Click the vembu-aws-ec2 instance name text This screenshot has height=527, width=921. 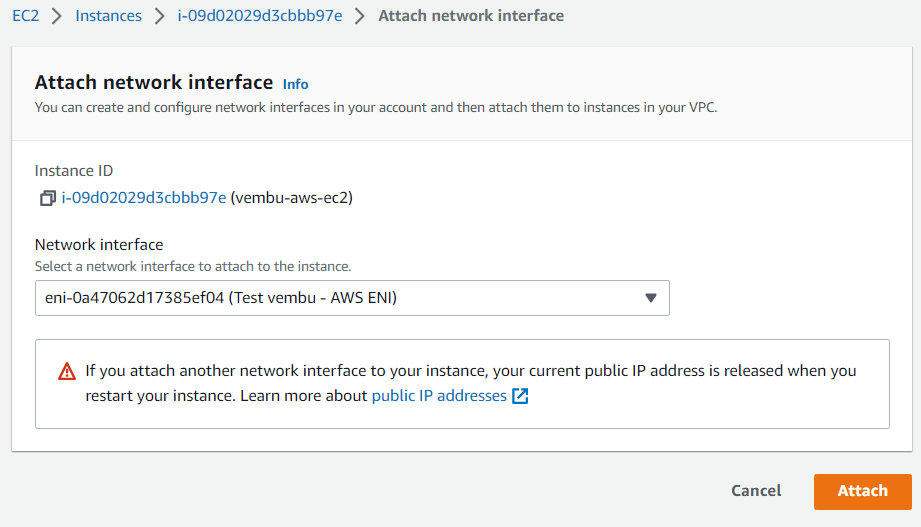pos(292,198)
